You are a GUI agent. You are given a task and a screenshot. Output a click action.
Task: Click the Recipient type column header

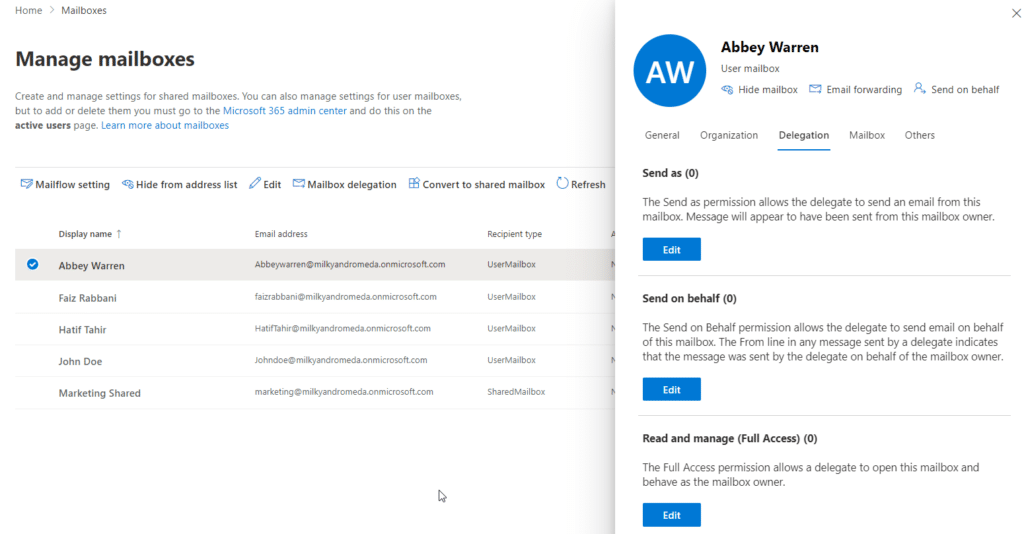(x=514, y=234)
